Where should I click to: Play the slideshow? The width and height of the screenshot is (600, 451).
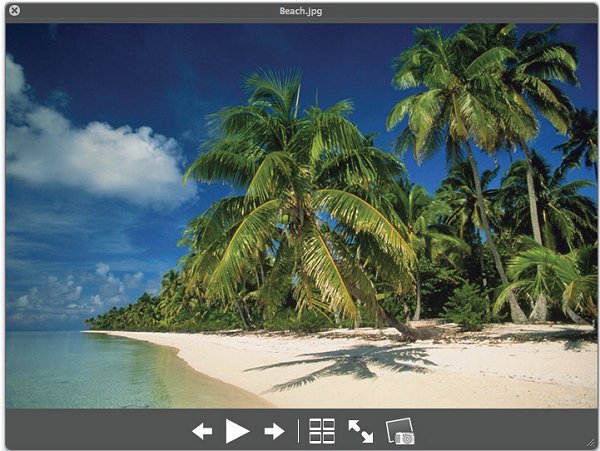pos(237,431)
